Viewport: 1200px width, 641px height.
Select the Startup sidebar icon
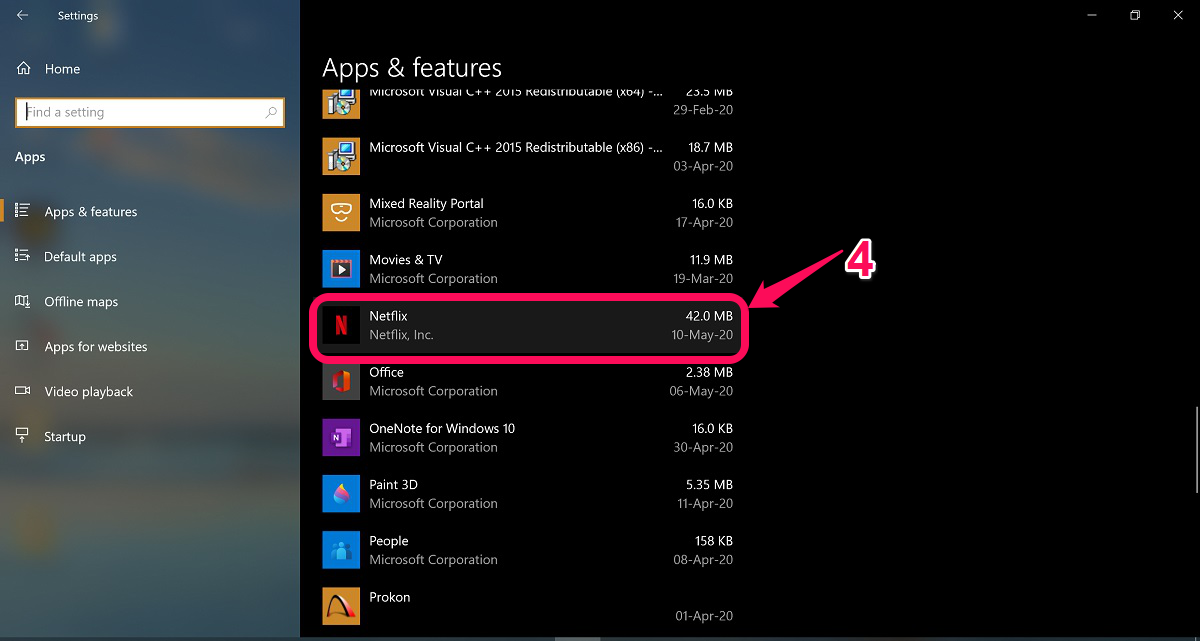(x=22, y=436)
